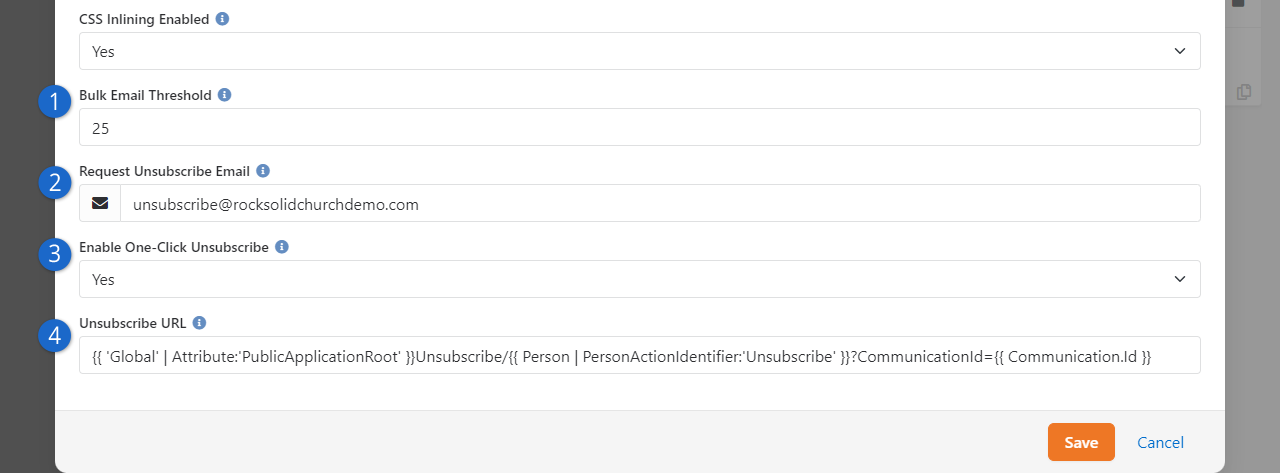Click the blue number 2 callout badge

coord(55,182)
